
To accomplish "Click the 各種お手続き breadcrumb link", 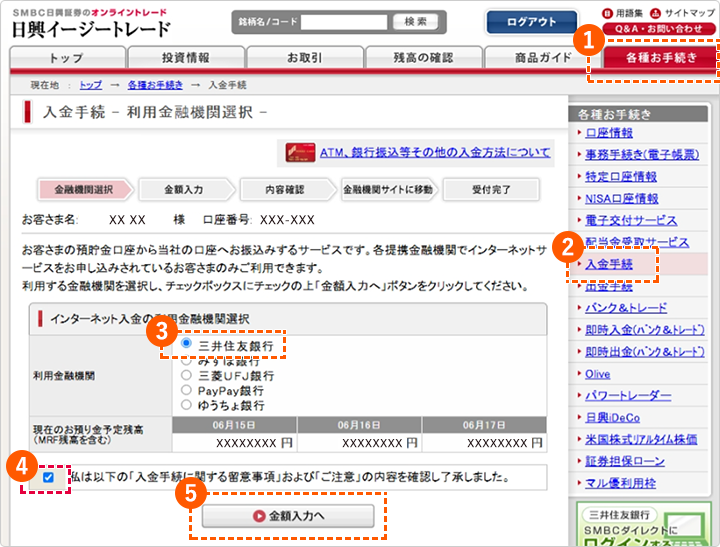I will (x=155, y=85).
